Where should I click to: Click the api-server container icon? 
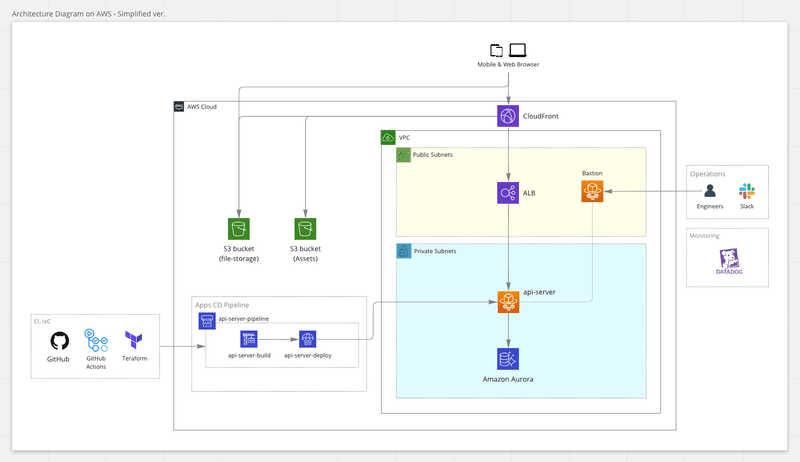click(508, 302)
